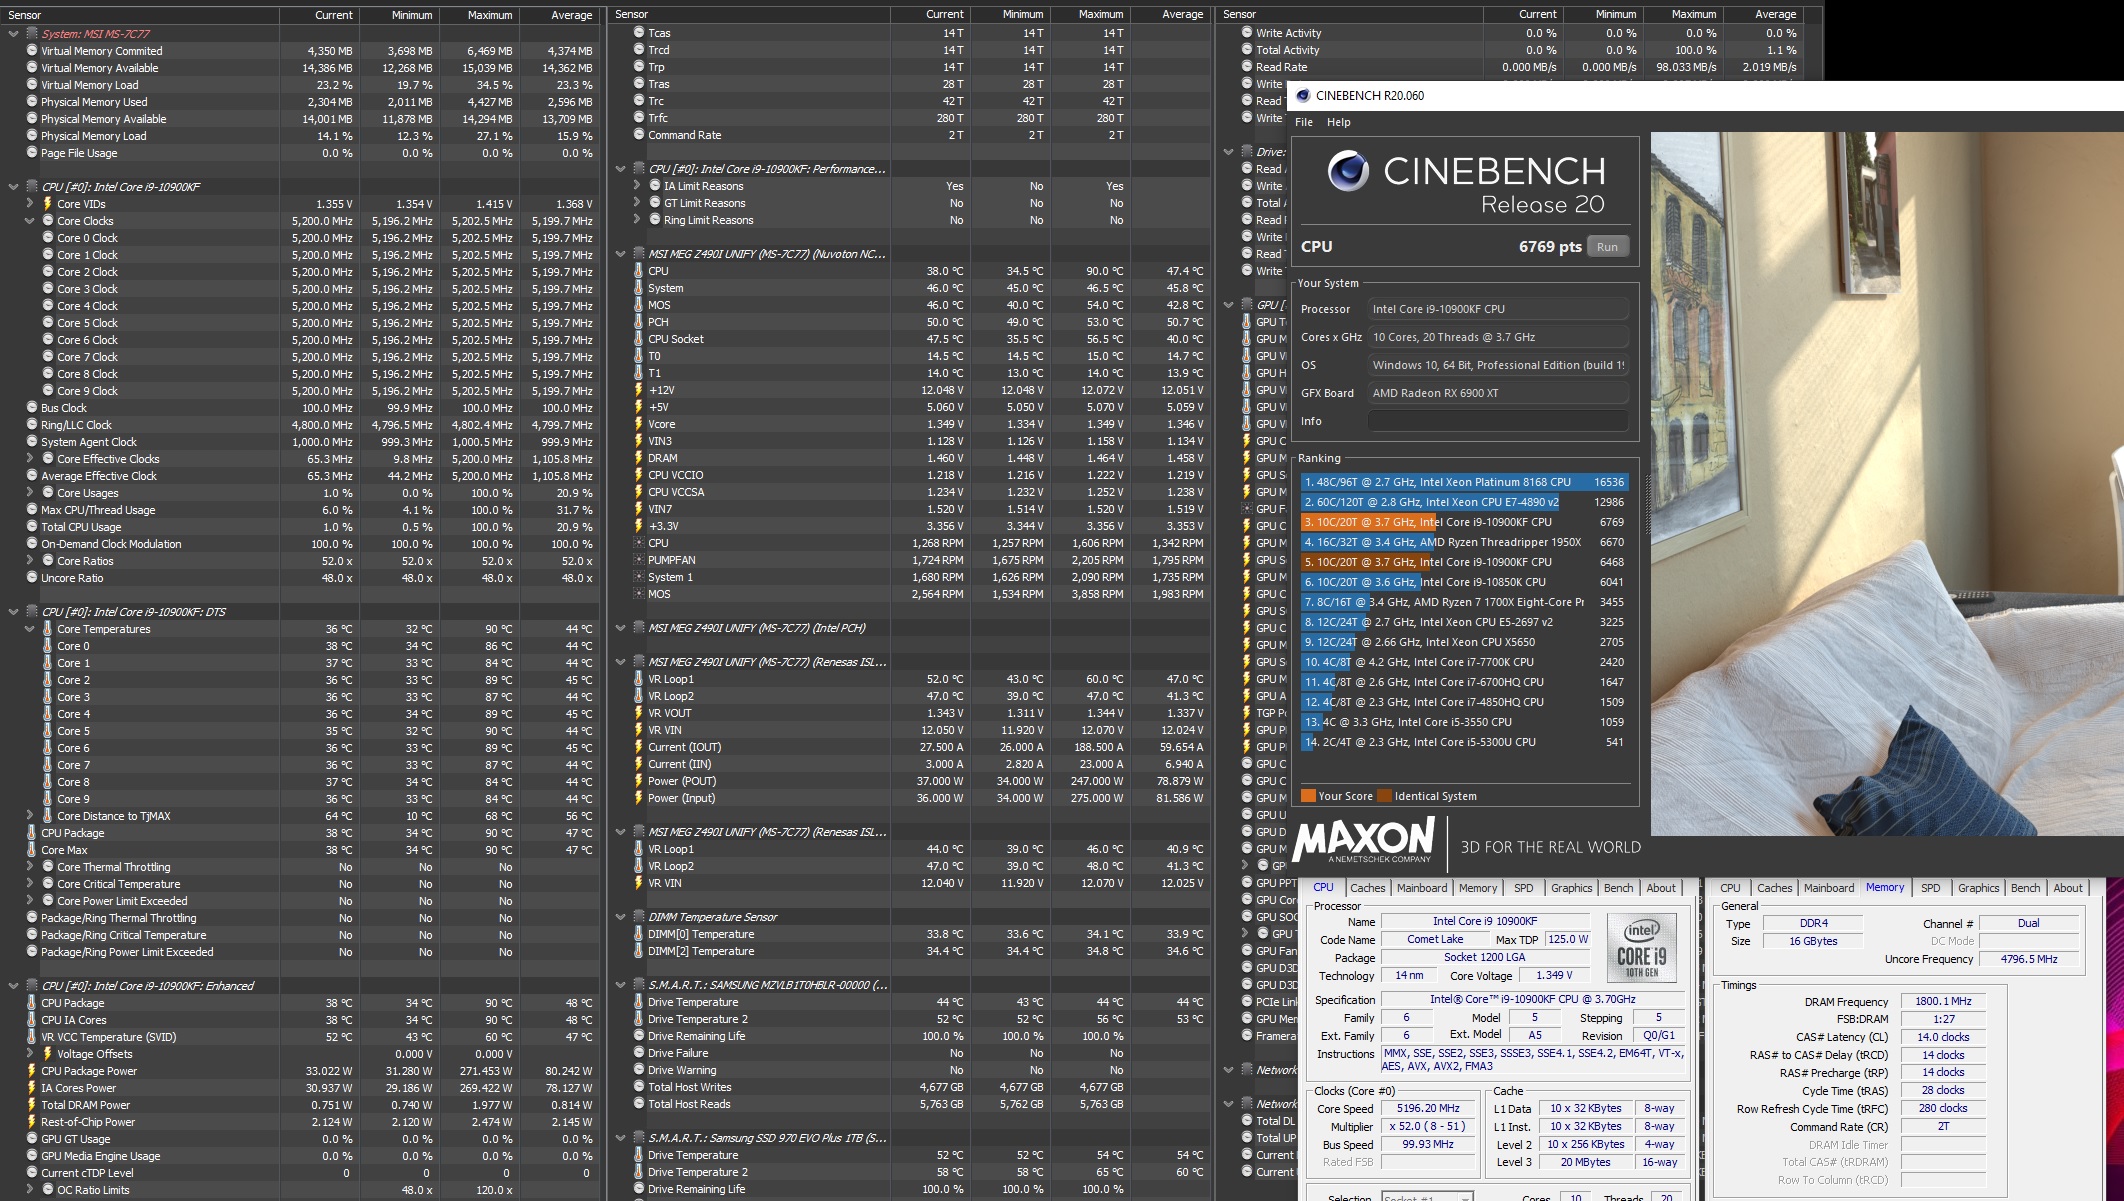Click the Your Score orange legend swatch
Image resolution: width=2124 pixels, height=1201 pixels.
1308,796
